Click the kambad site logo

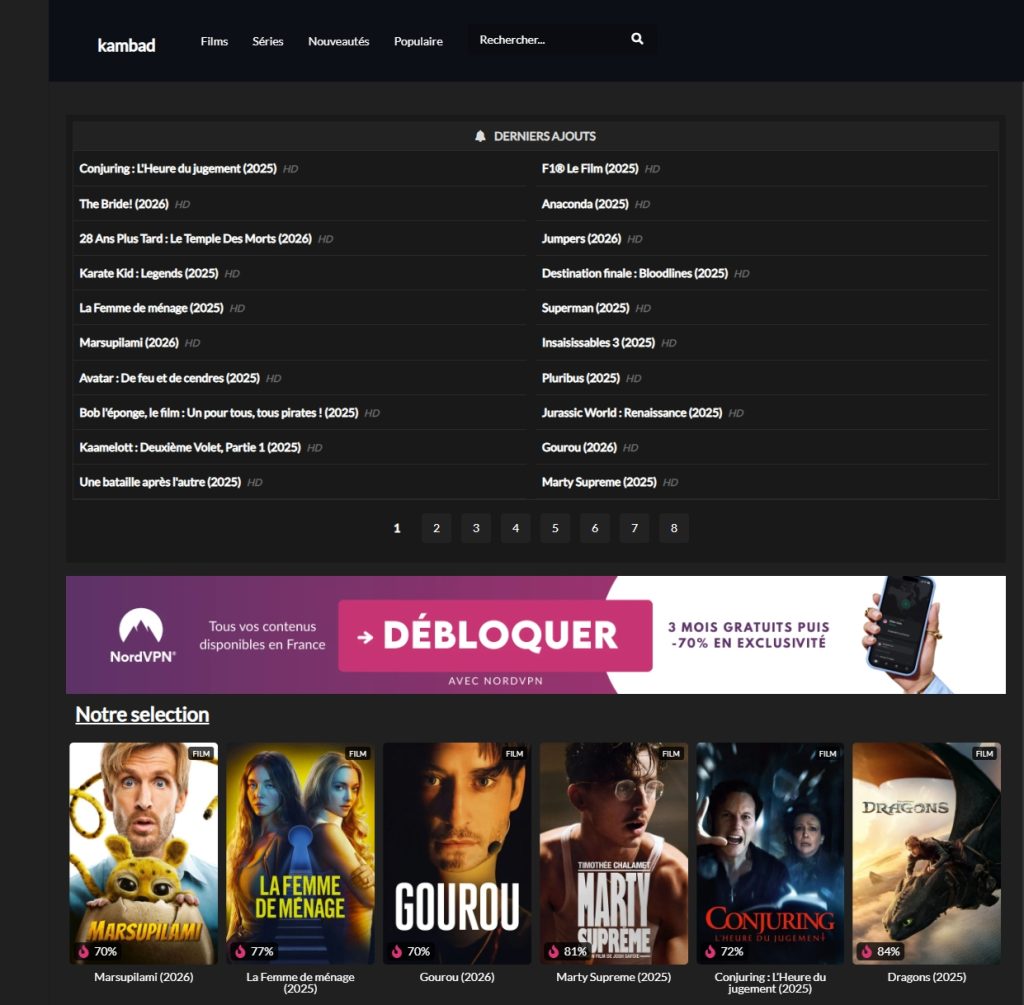127,44
